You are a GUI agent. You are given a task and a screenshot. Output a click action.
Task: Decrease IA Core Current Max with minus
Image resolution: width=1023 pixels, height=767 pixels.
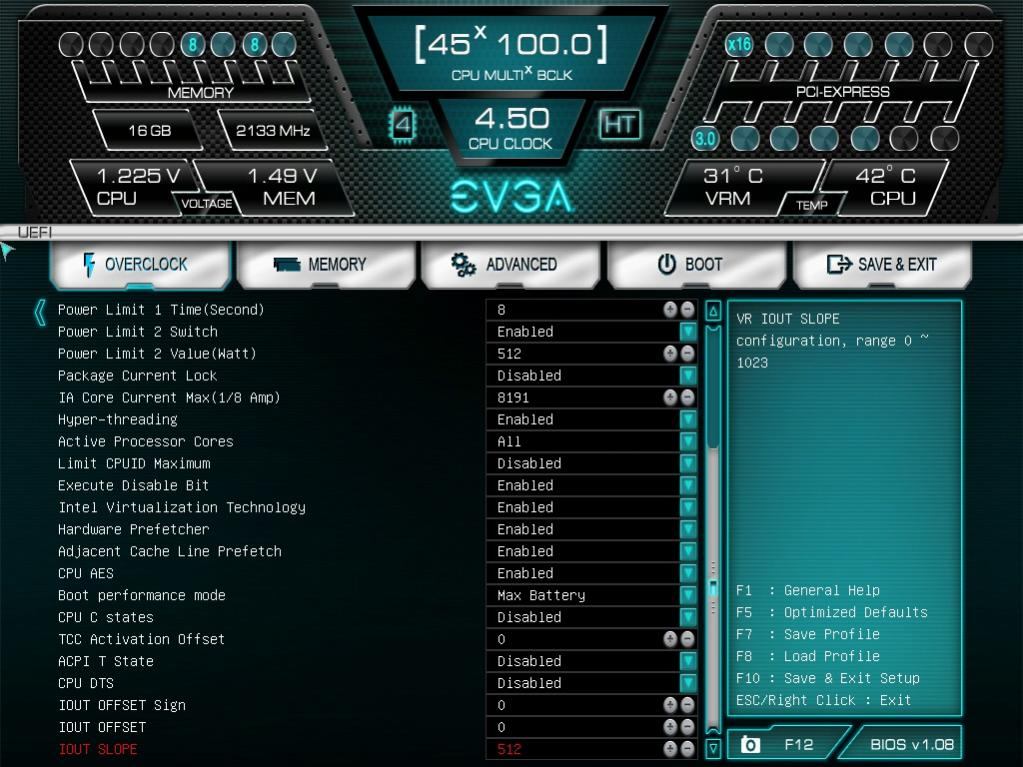[688, 397]
